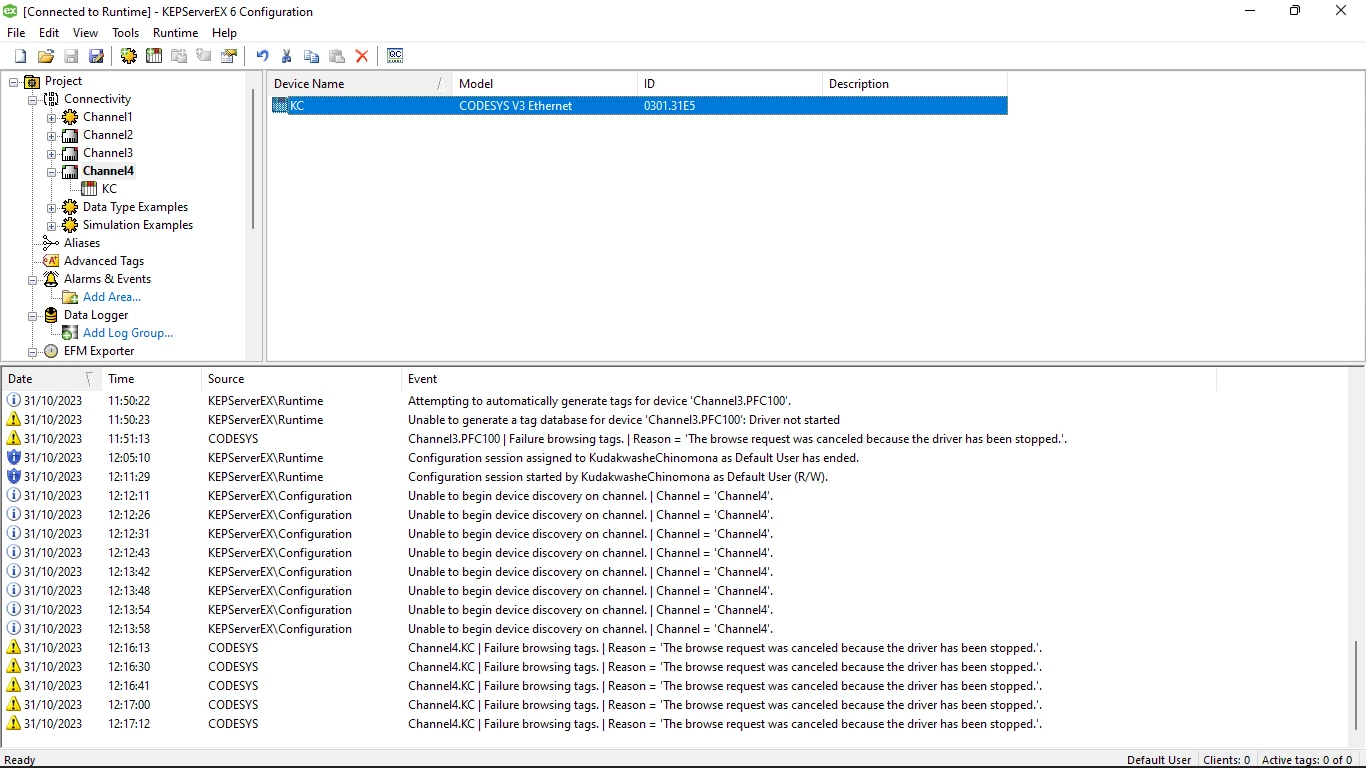Click the Advanced Tags icon
The image size is (1366, 768).
(x=51, y=261)
